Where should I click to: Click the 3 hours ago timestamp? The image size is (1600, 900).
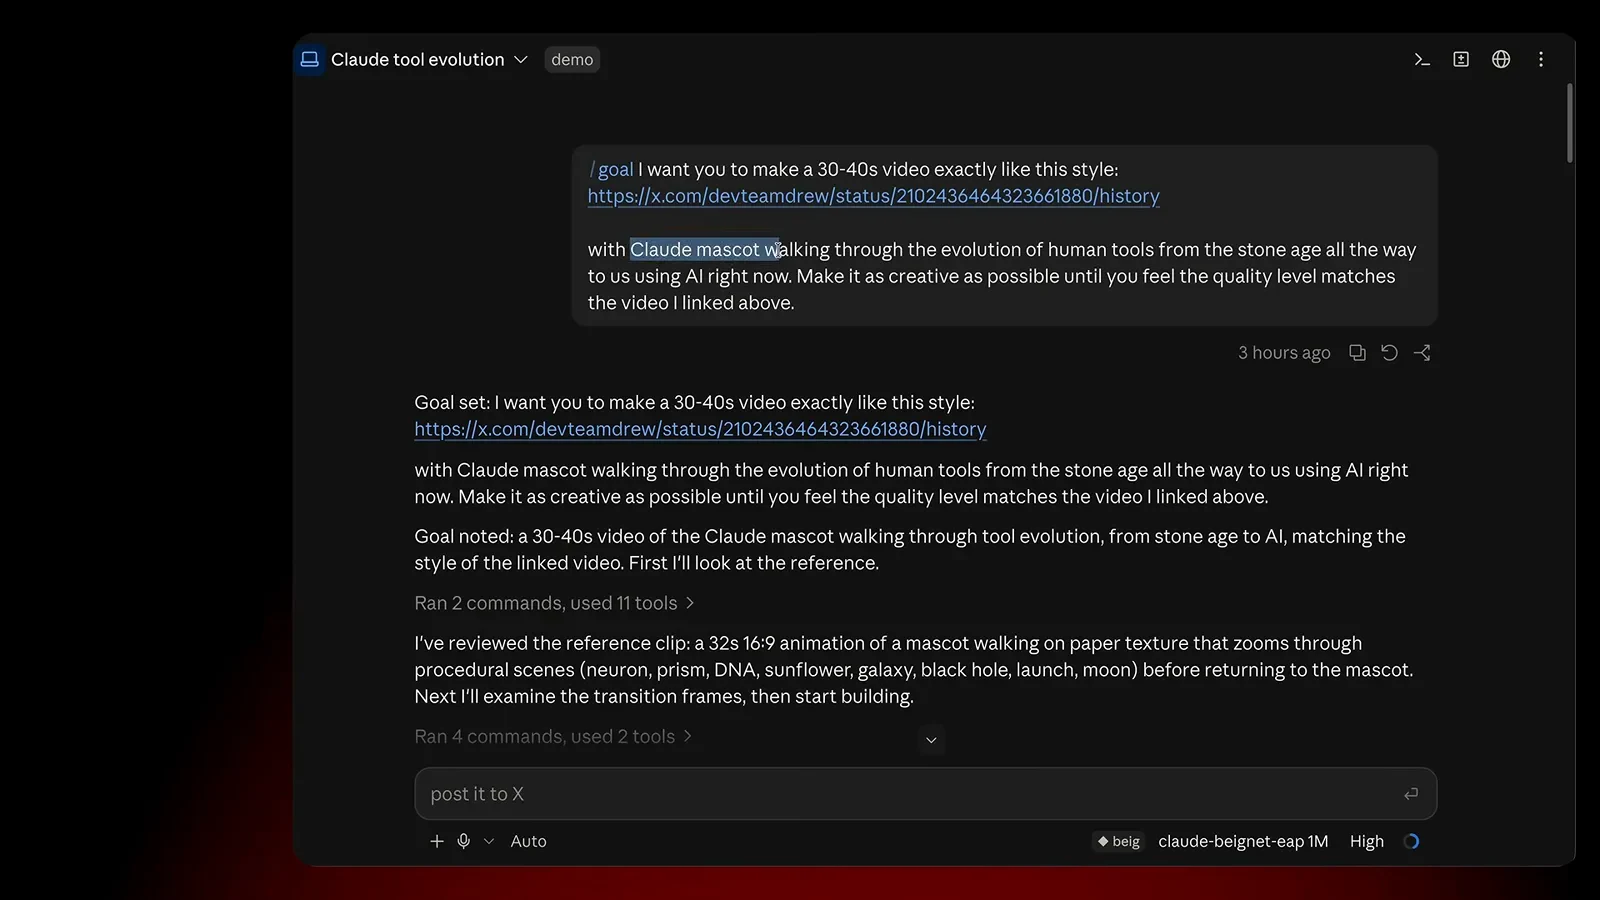[1284, 353]
